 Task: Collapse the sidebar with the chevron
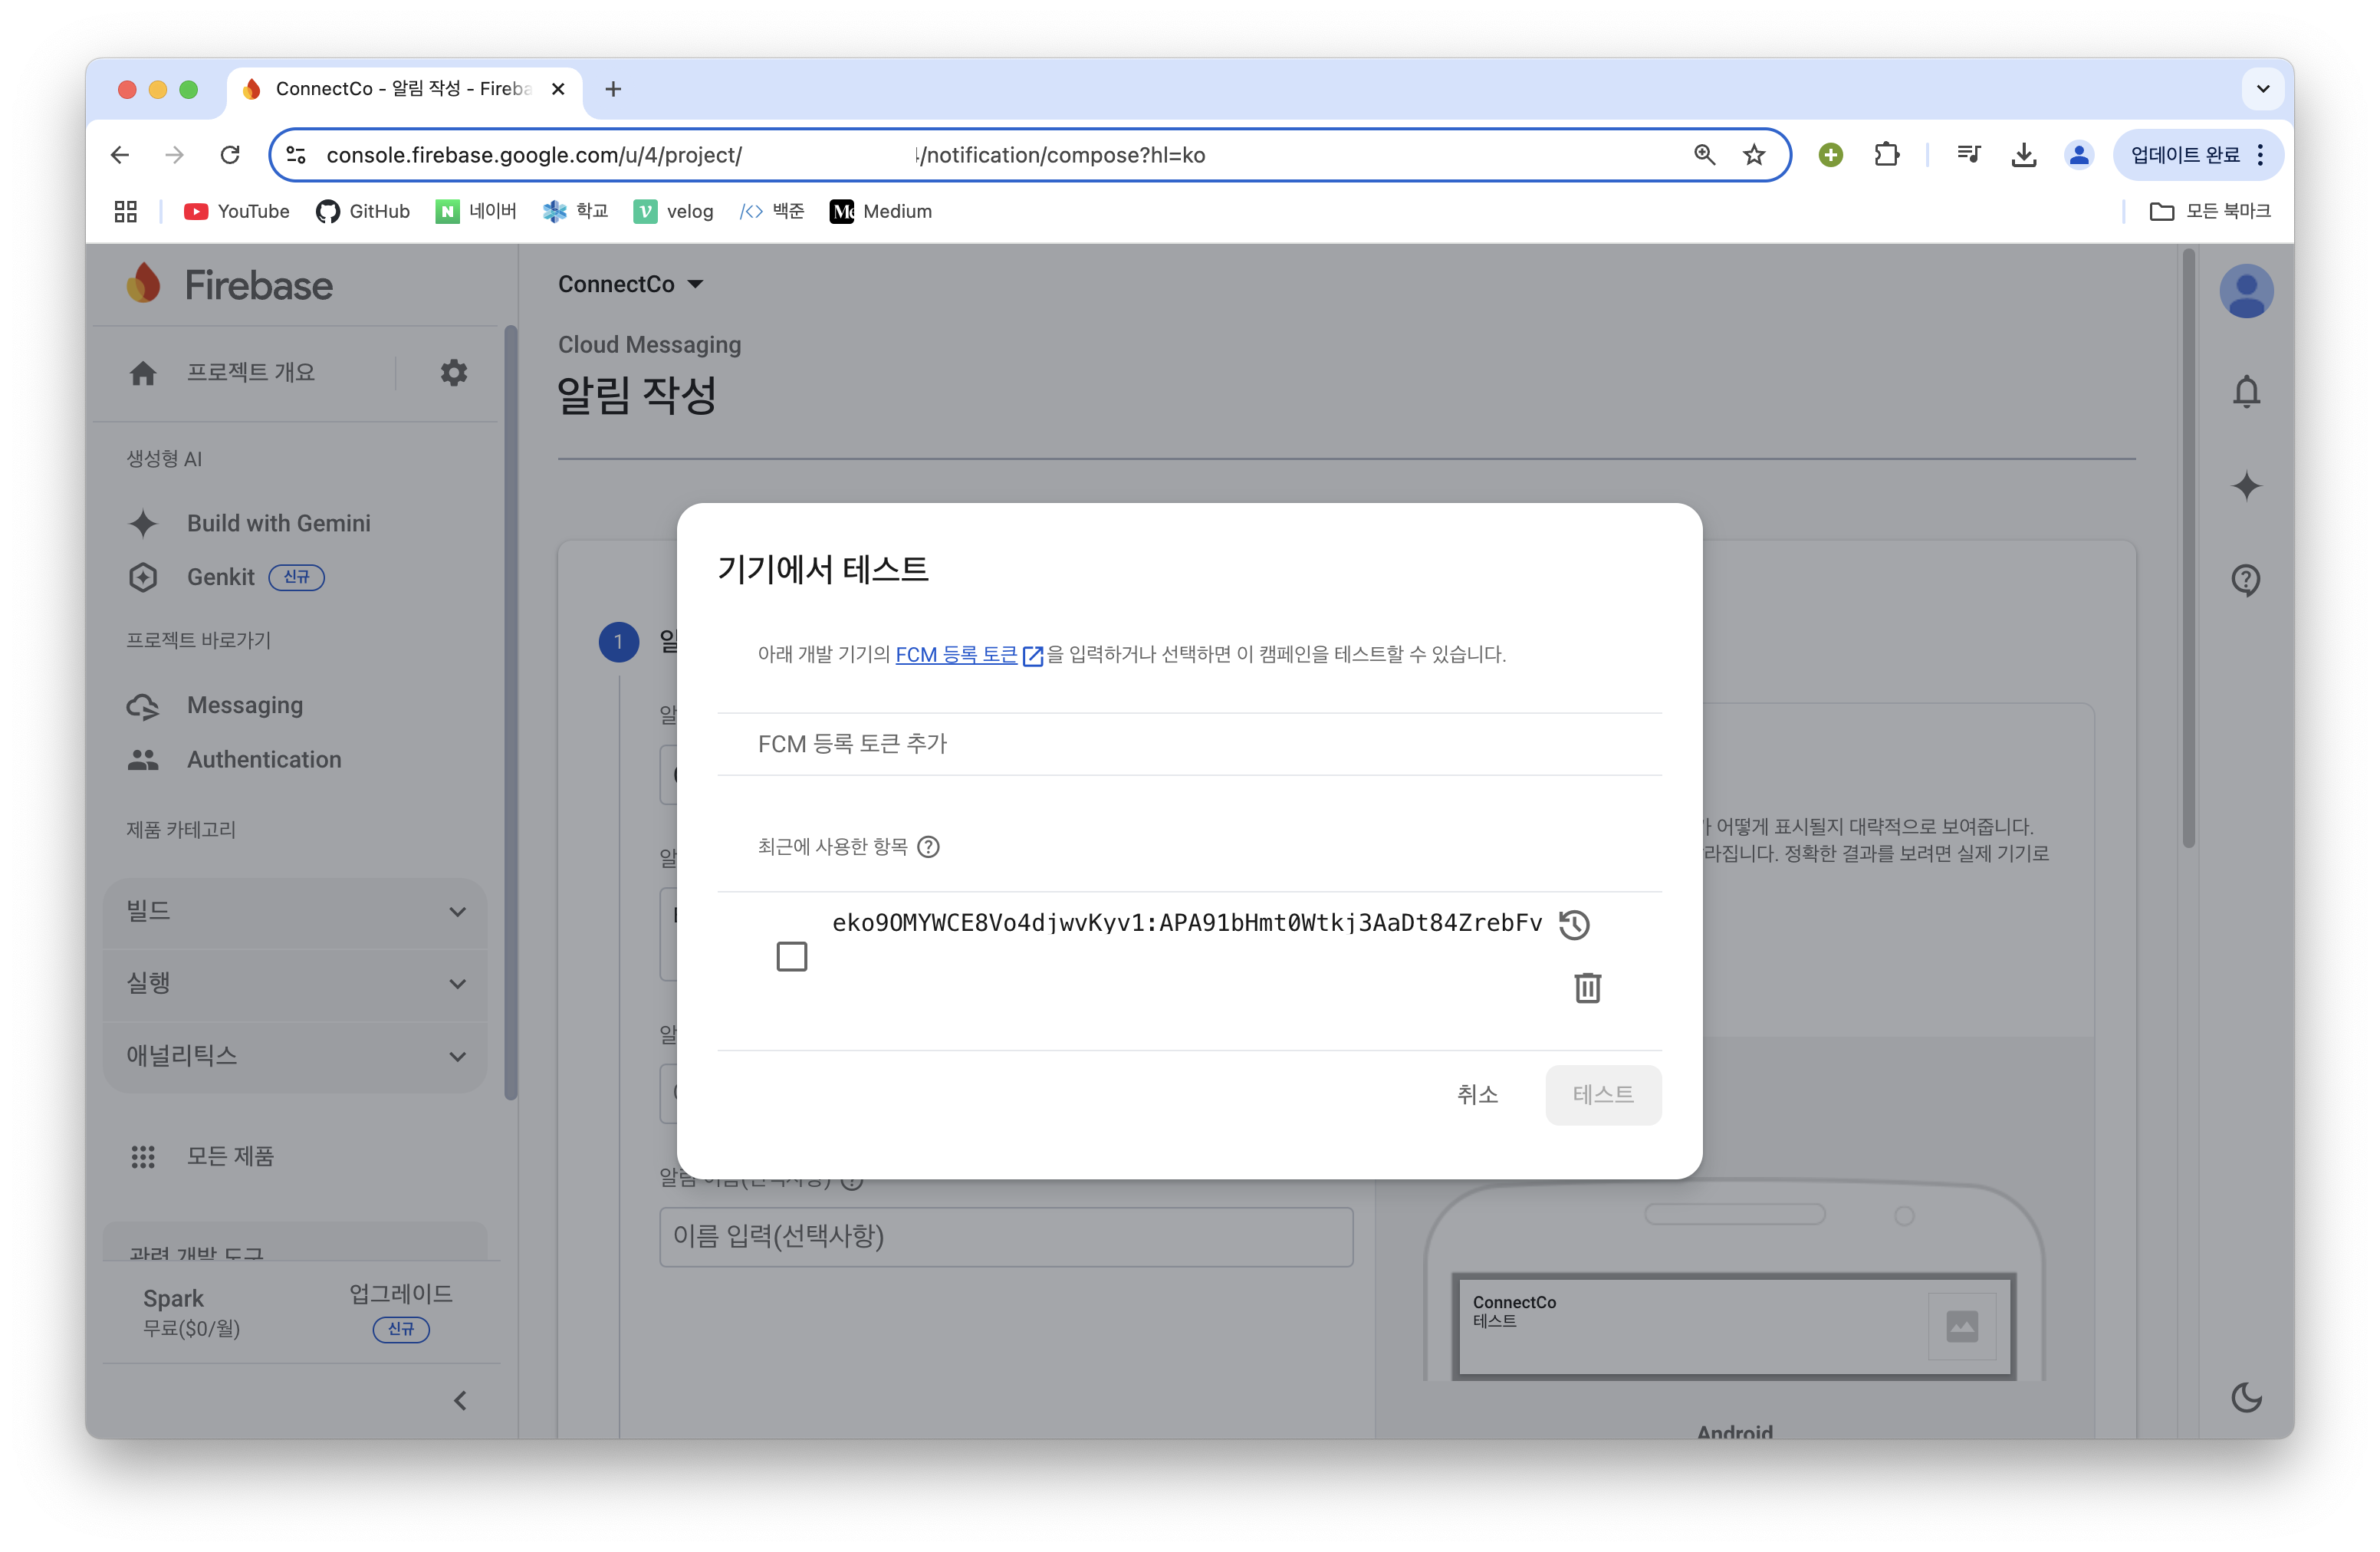tap(460, 1400)
